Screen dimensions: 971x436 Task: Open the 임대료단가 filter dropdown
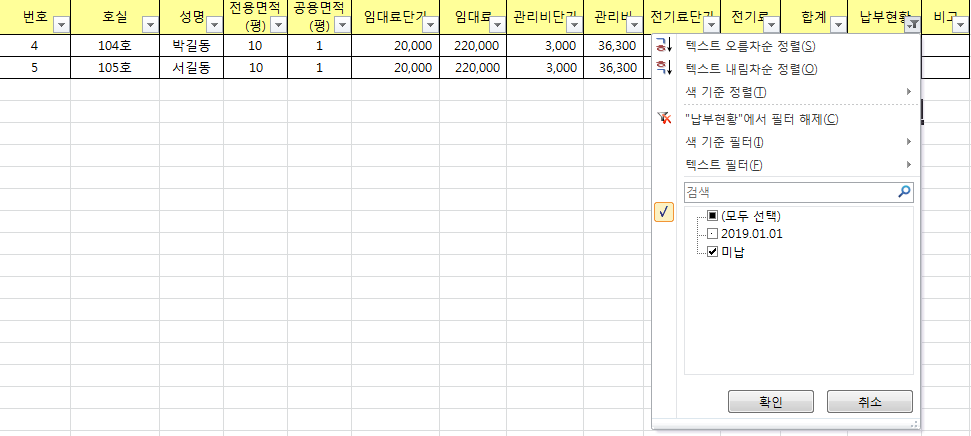pos(431,25)
